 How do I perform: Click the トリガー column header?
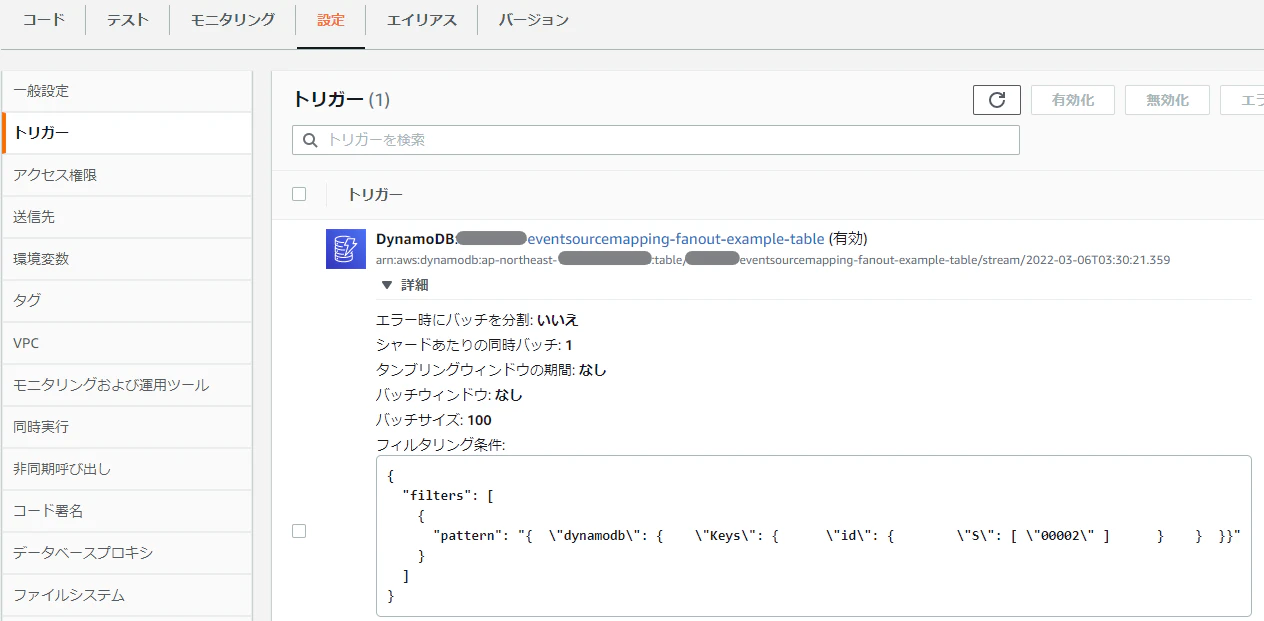375,194
